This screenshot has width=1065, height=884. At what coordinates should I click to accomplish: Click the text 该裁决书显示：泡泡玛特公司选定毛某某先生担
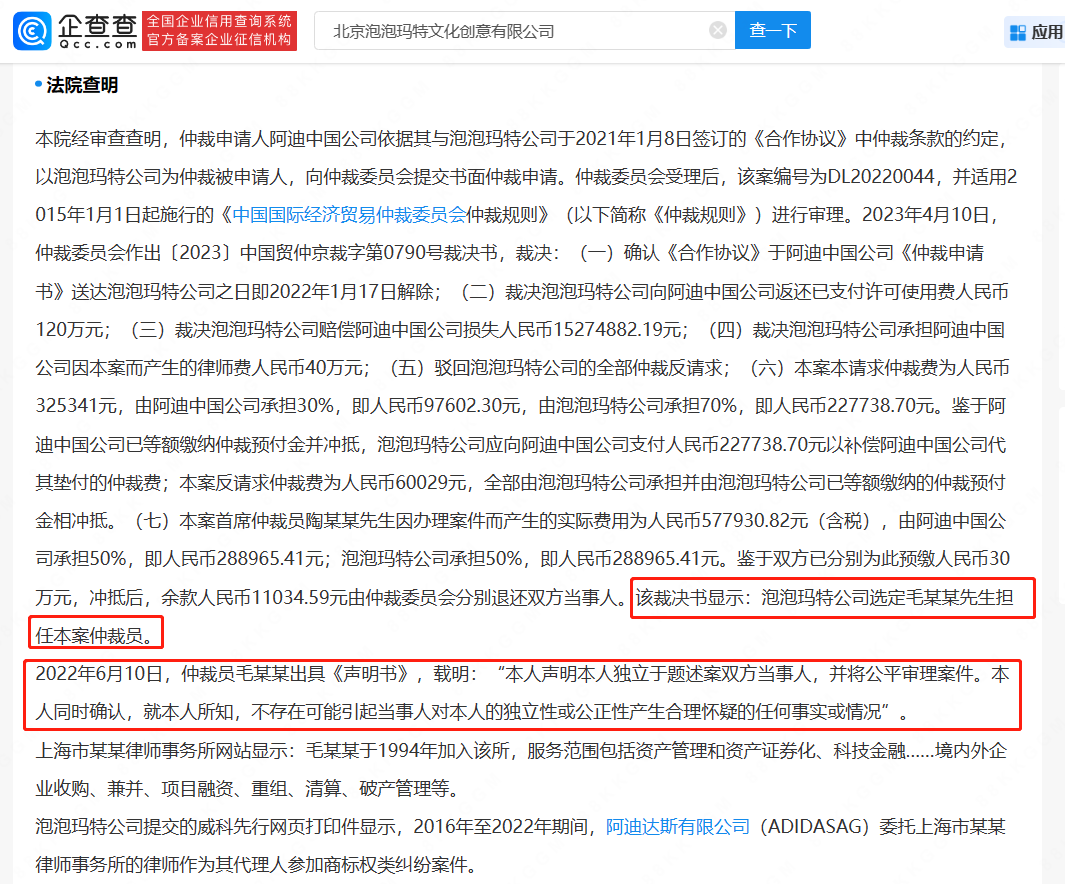825,598
